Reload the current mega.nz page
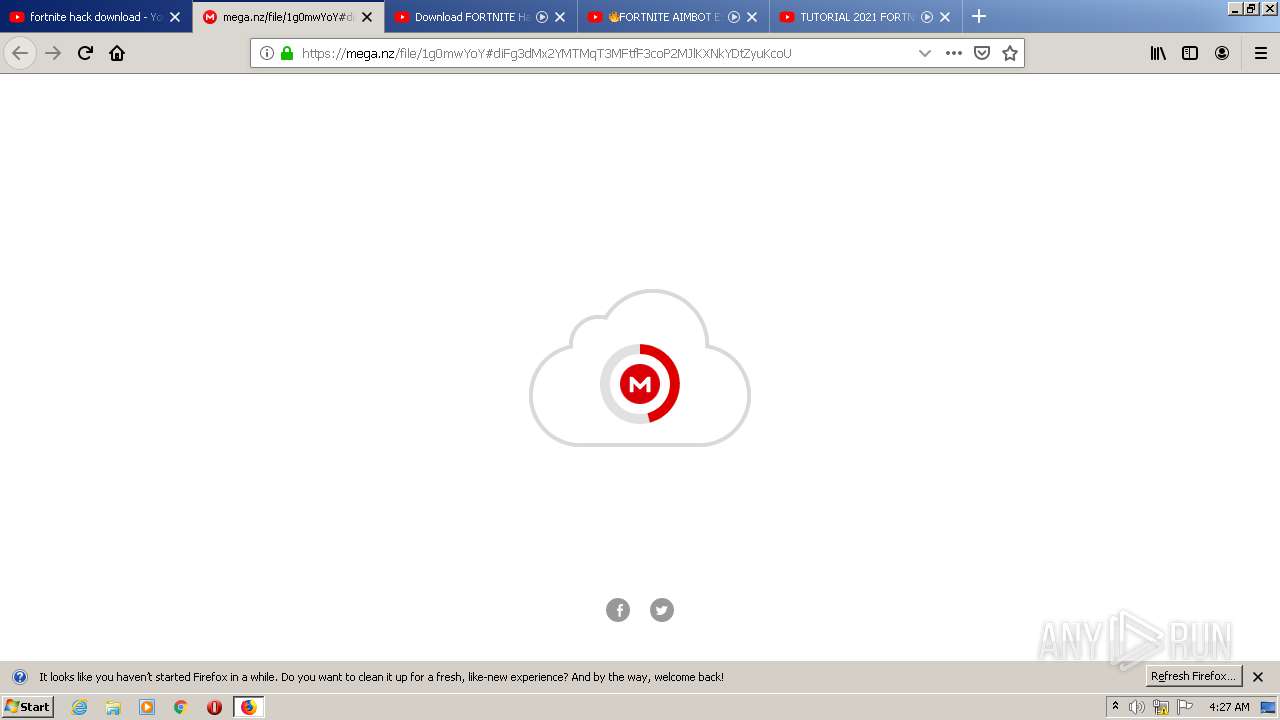This screenshot has width=1280, height=720. (x=85, y=53)
